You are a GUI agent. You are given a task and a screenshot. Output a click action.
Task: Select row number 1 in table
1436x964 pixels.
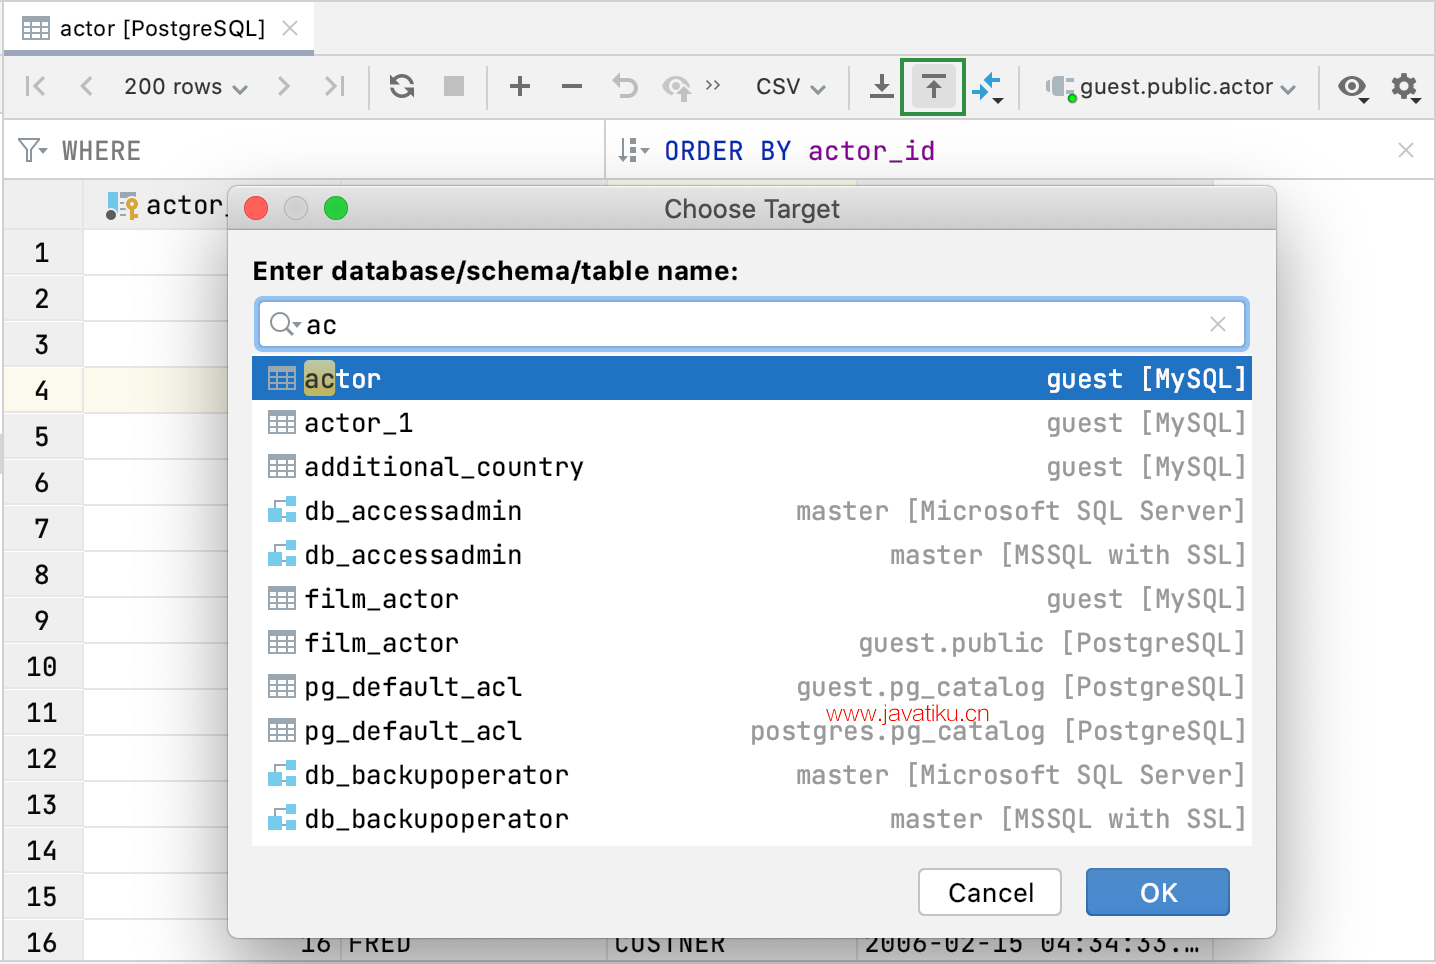[x=42, y=253]
